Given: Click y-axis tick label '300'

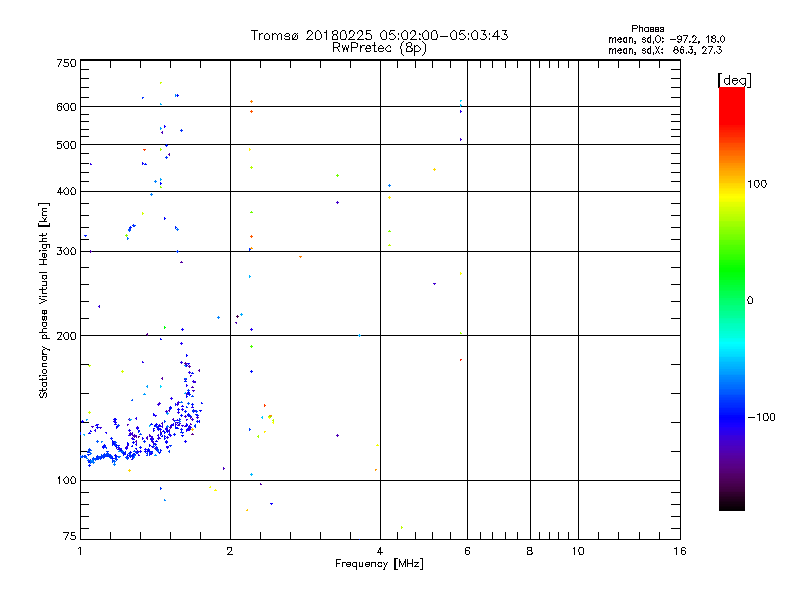Looking at the screenshot, I should click(x=67, y=252).
